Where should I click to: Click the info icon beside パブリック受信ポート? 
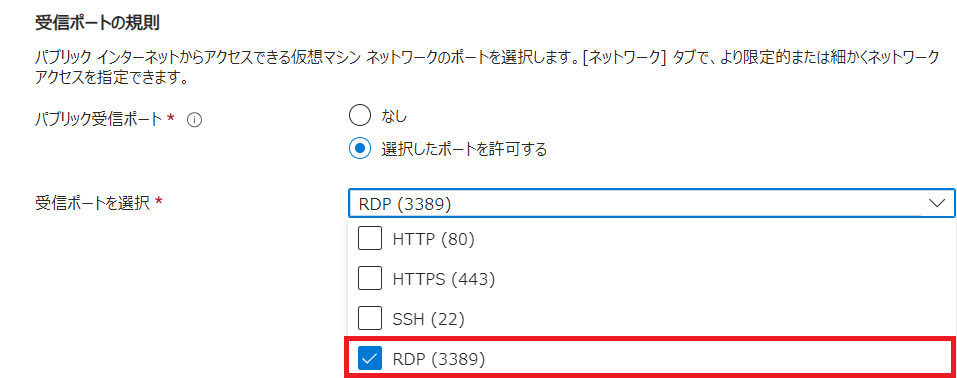(193, 120)
